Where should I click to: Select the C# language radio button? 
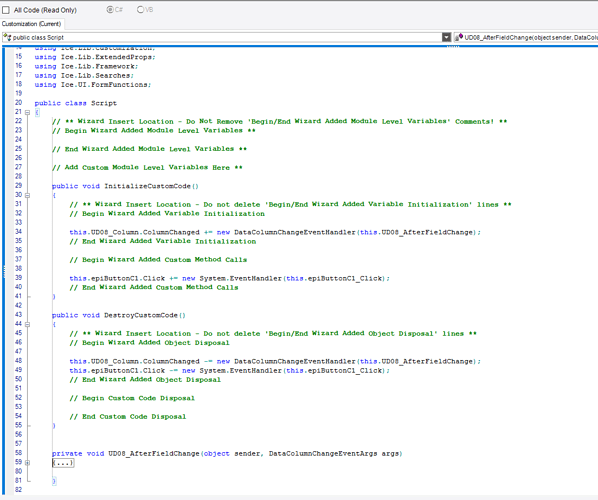click(110, 10)
